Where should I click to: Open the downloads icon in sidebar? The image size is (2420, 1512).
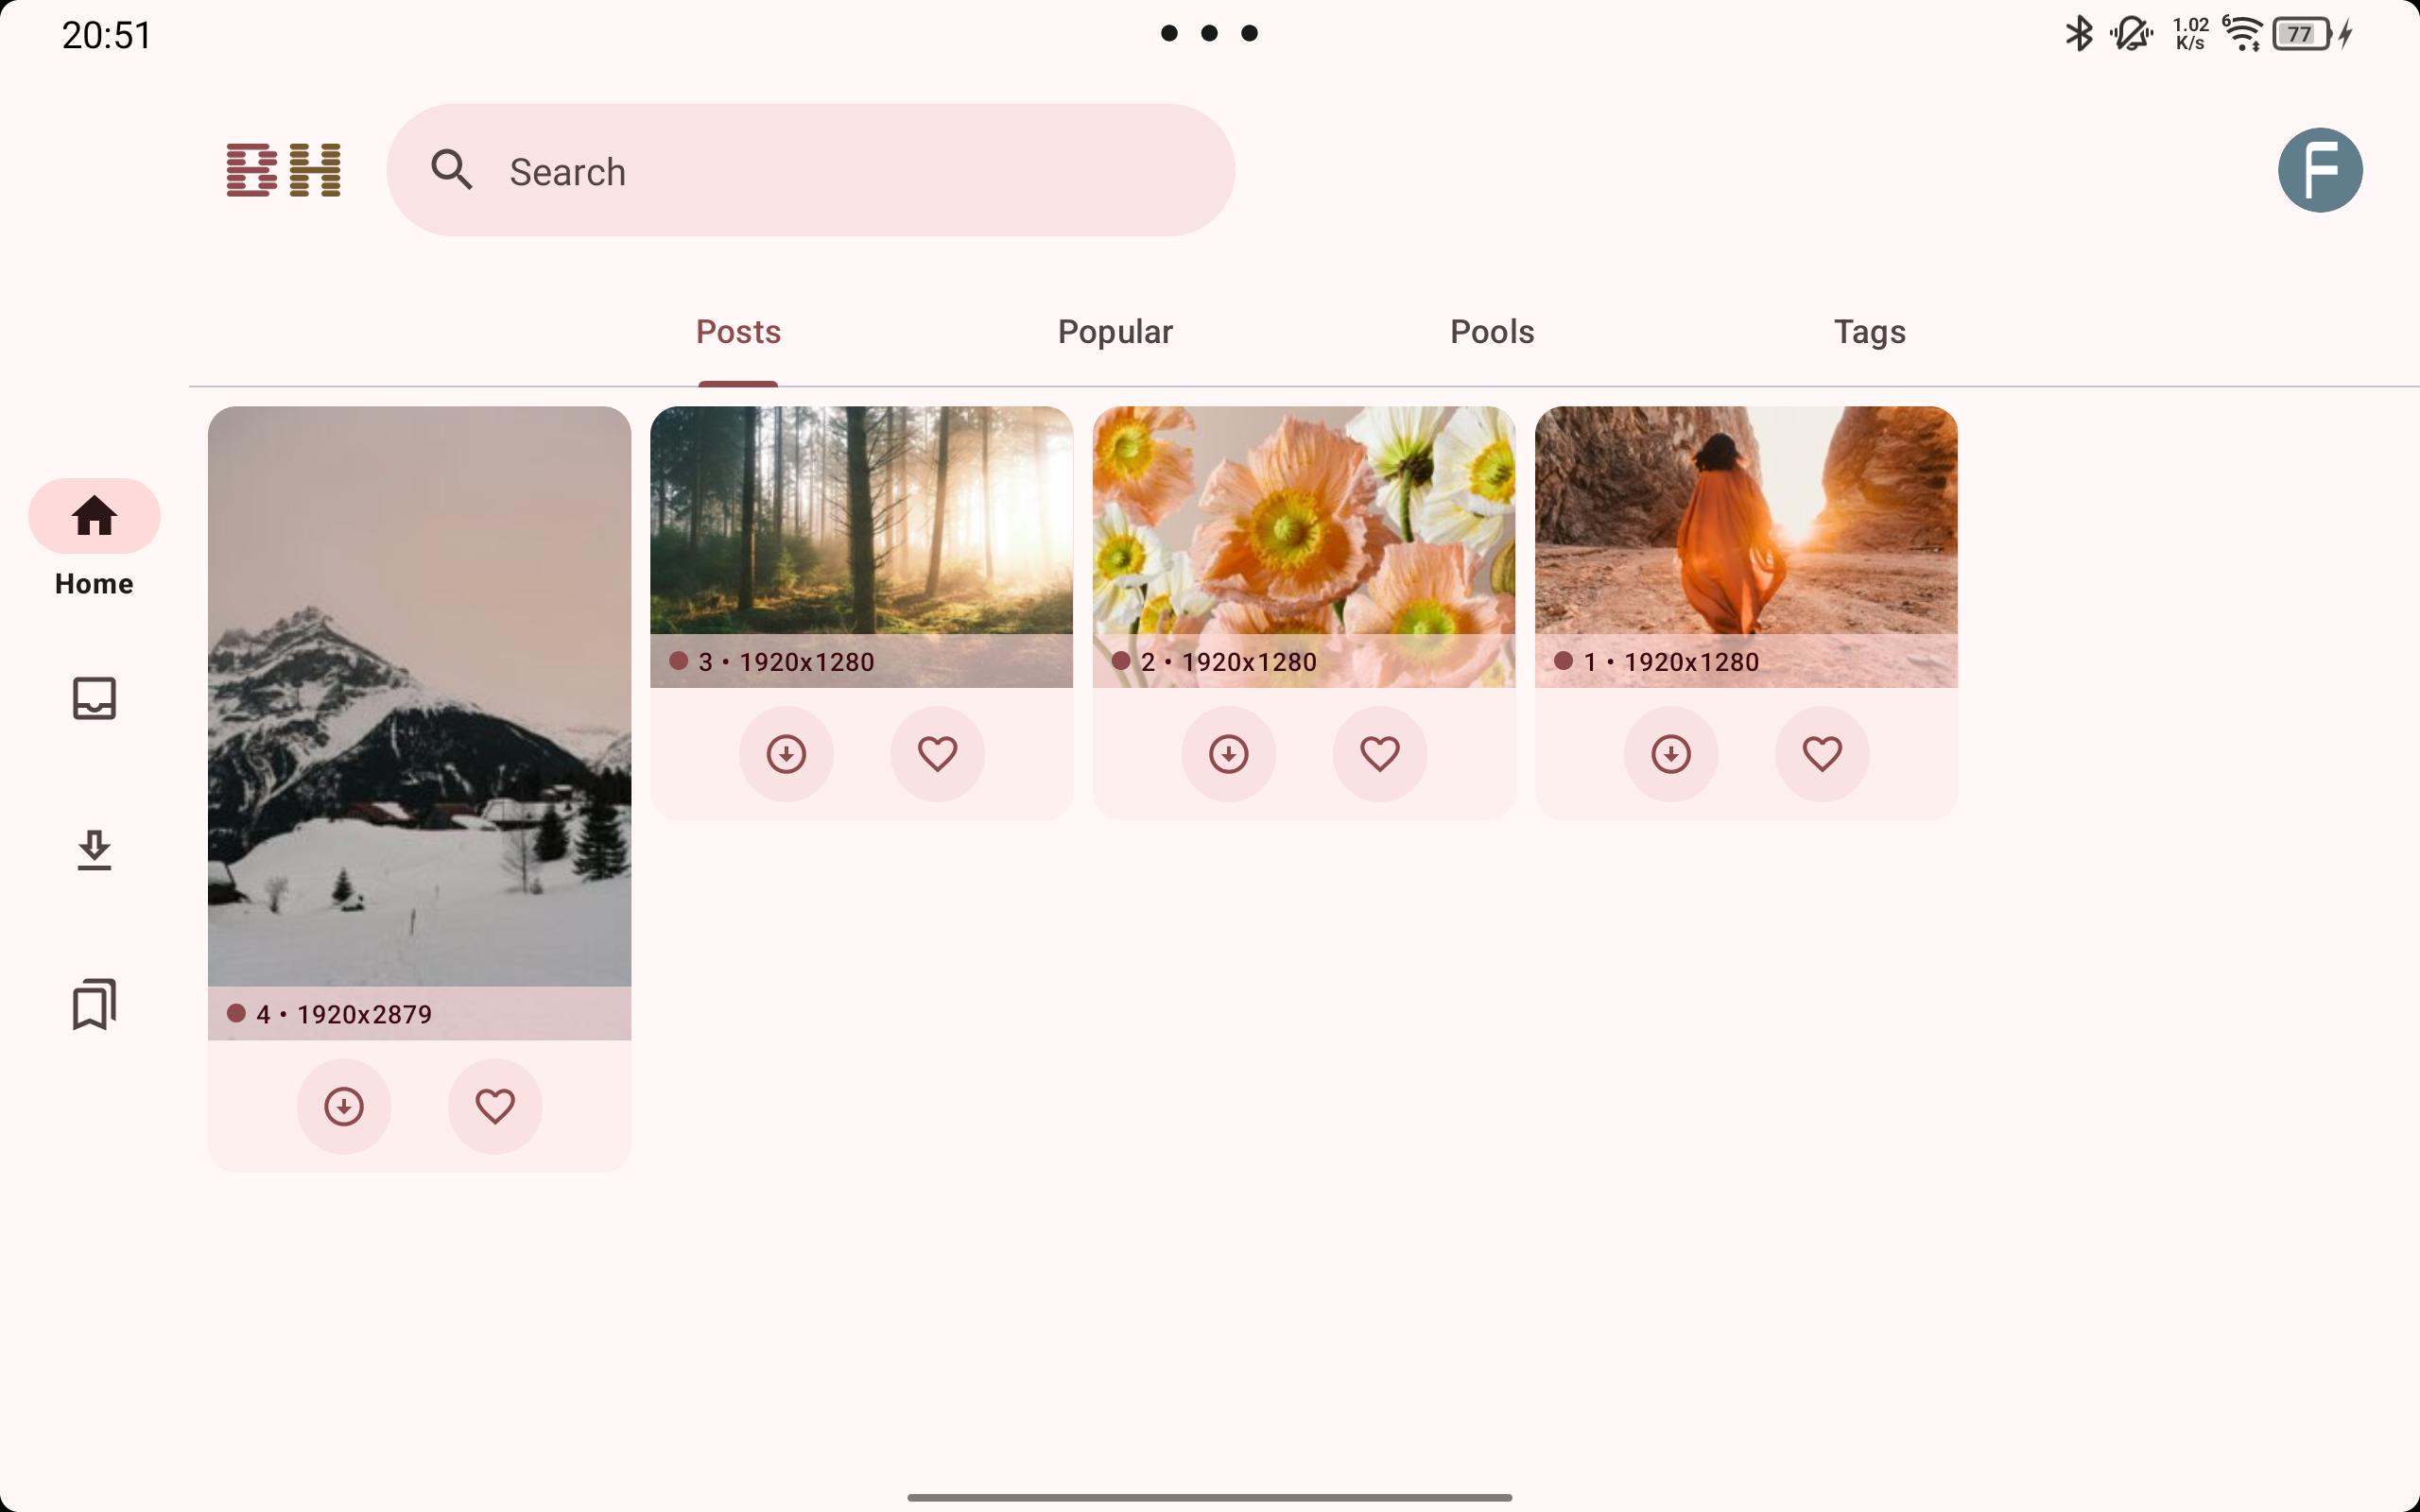(94, 850)
